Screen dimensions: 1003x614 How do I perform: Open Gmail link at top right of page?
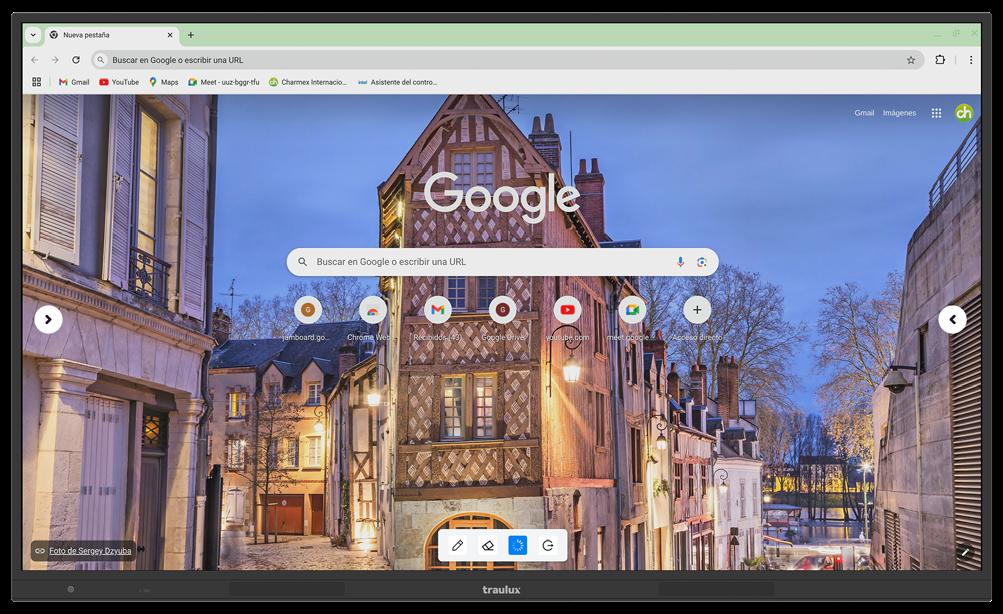point(864,113)
